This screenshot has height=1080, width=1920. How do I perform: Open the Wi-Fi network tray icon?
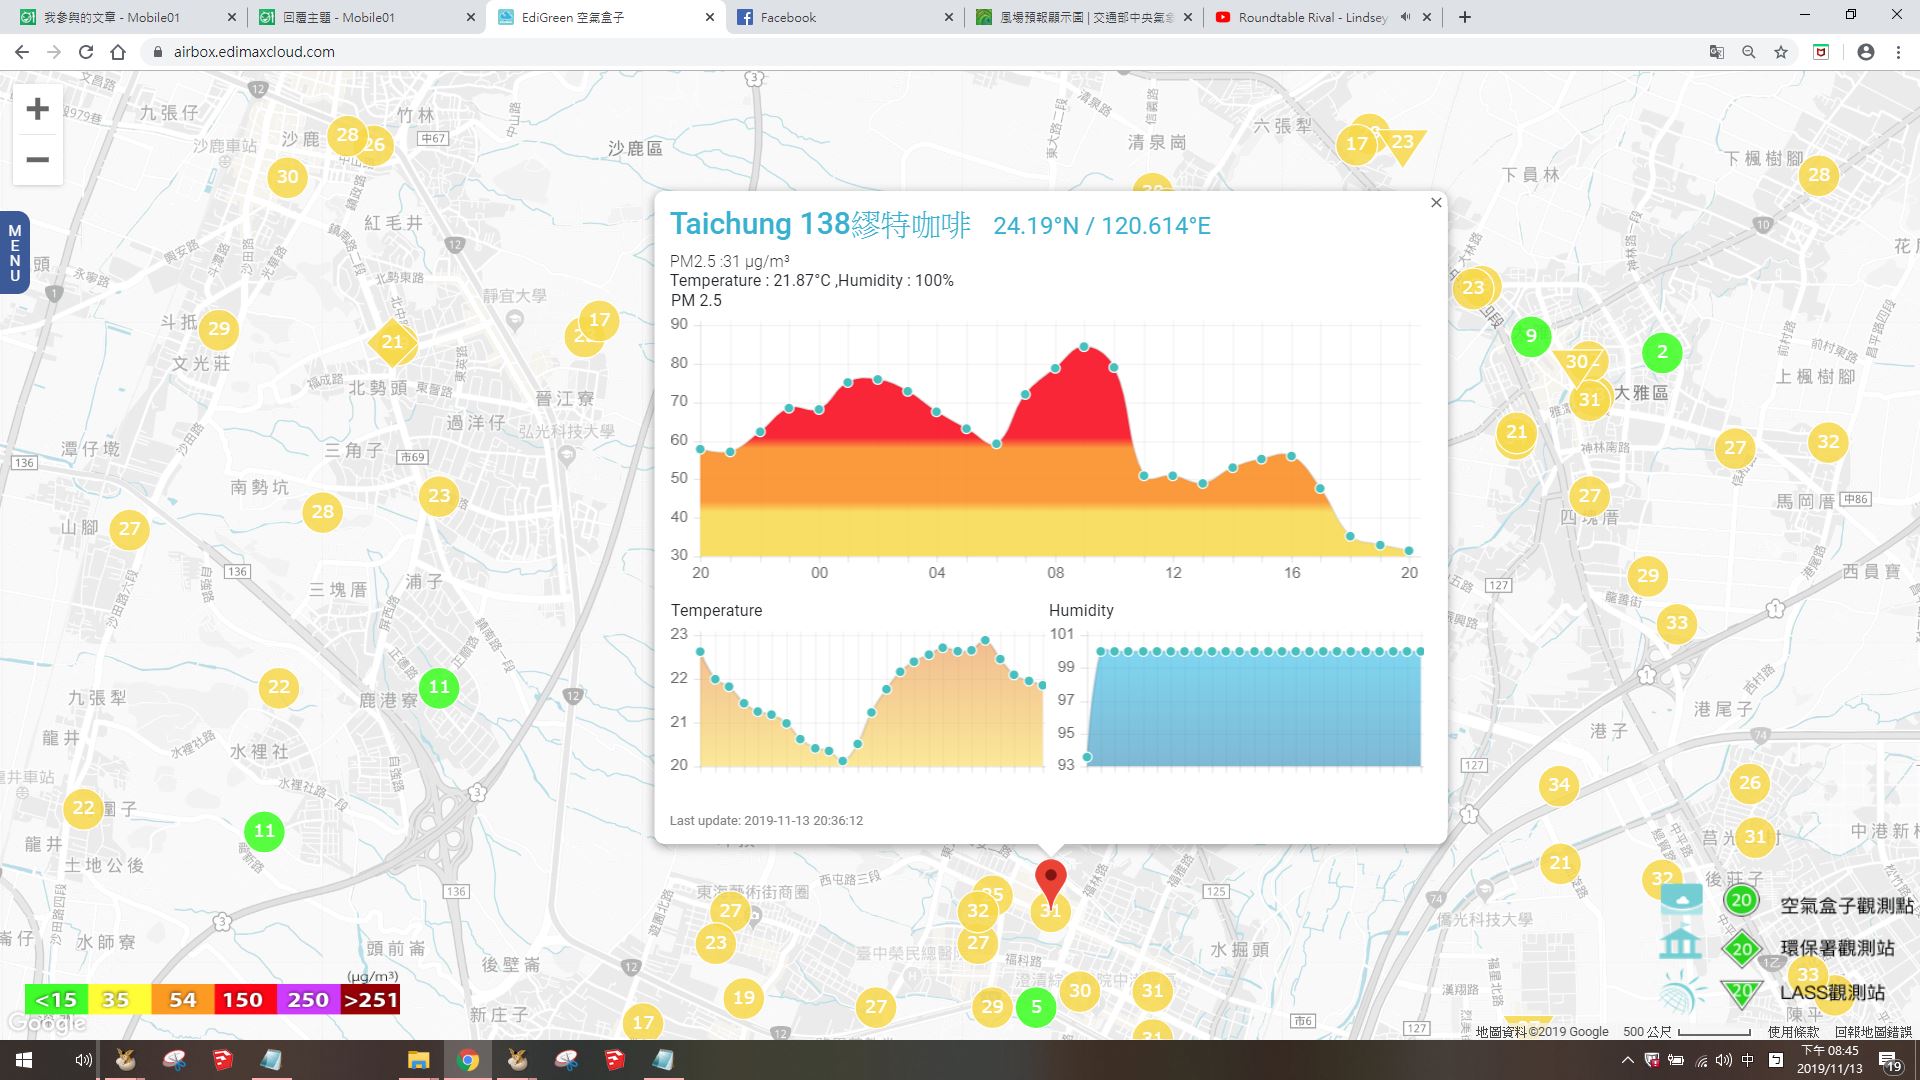1701,1060
